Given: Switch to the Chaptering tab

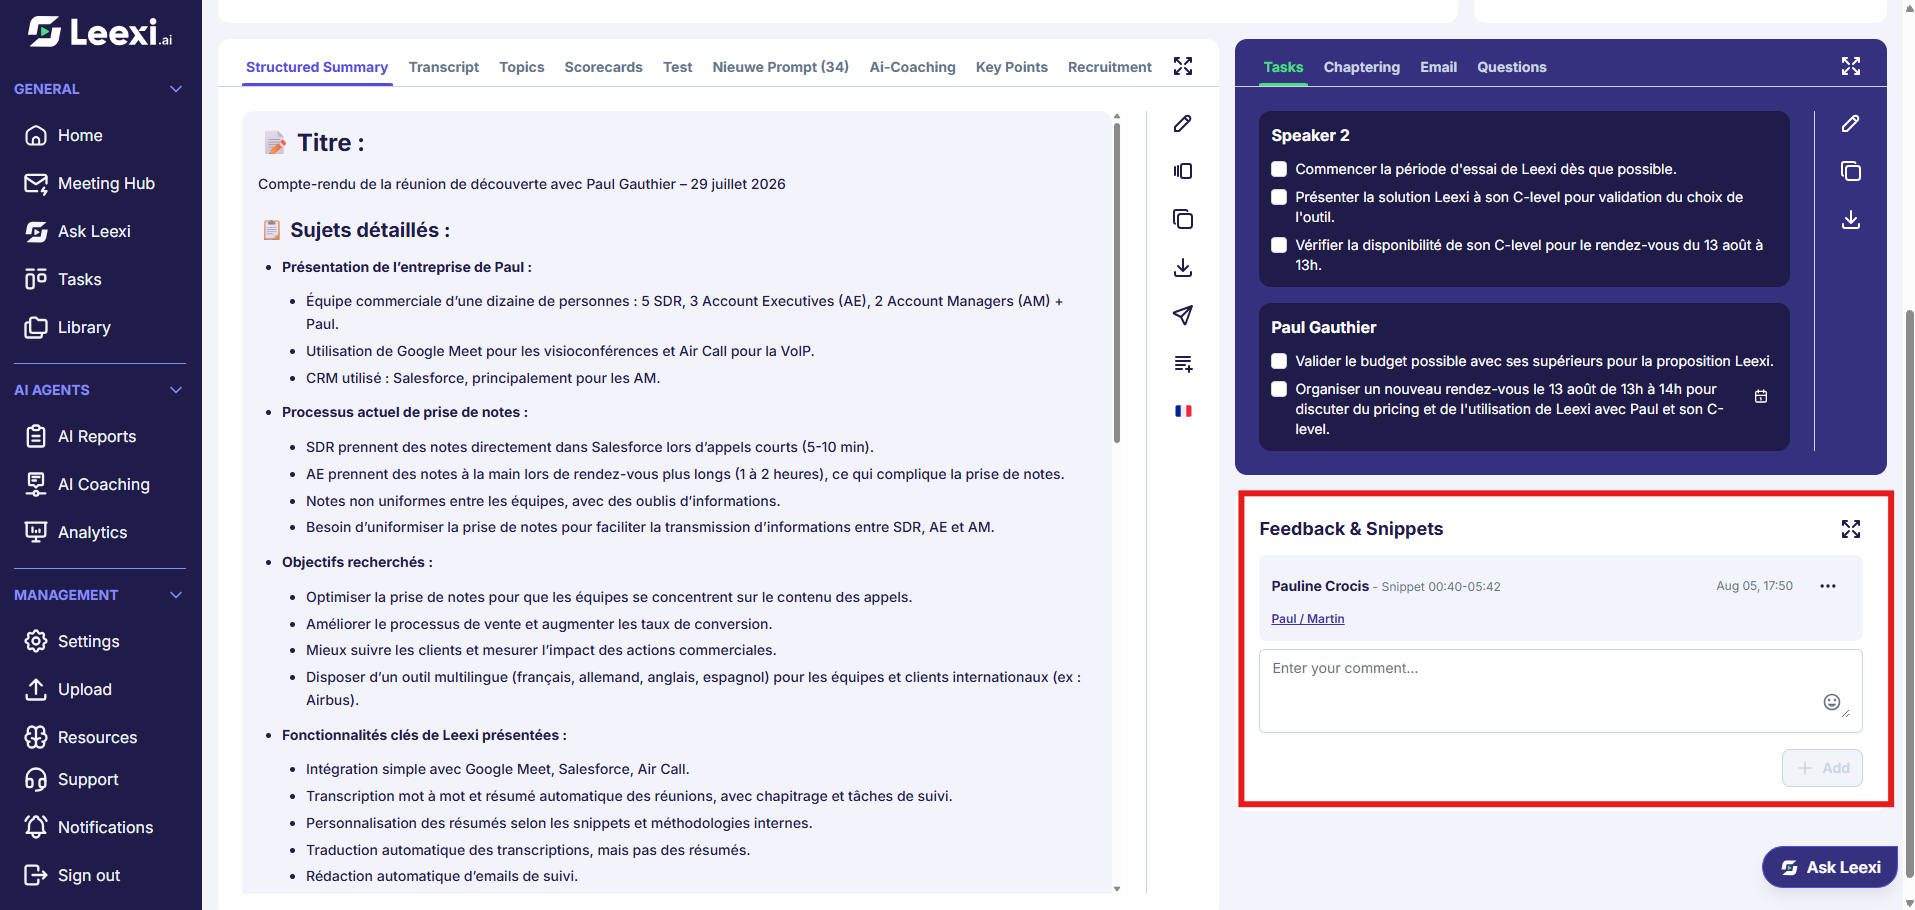Looking at the screenshot, I should click(x=1361, y=67).
